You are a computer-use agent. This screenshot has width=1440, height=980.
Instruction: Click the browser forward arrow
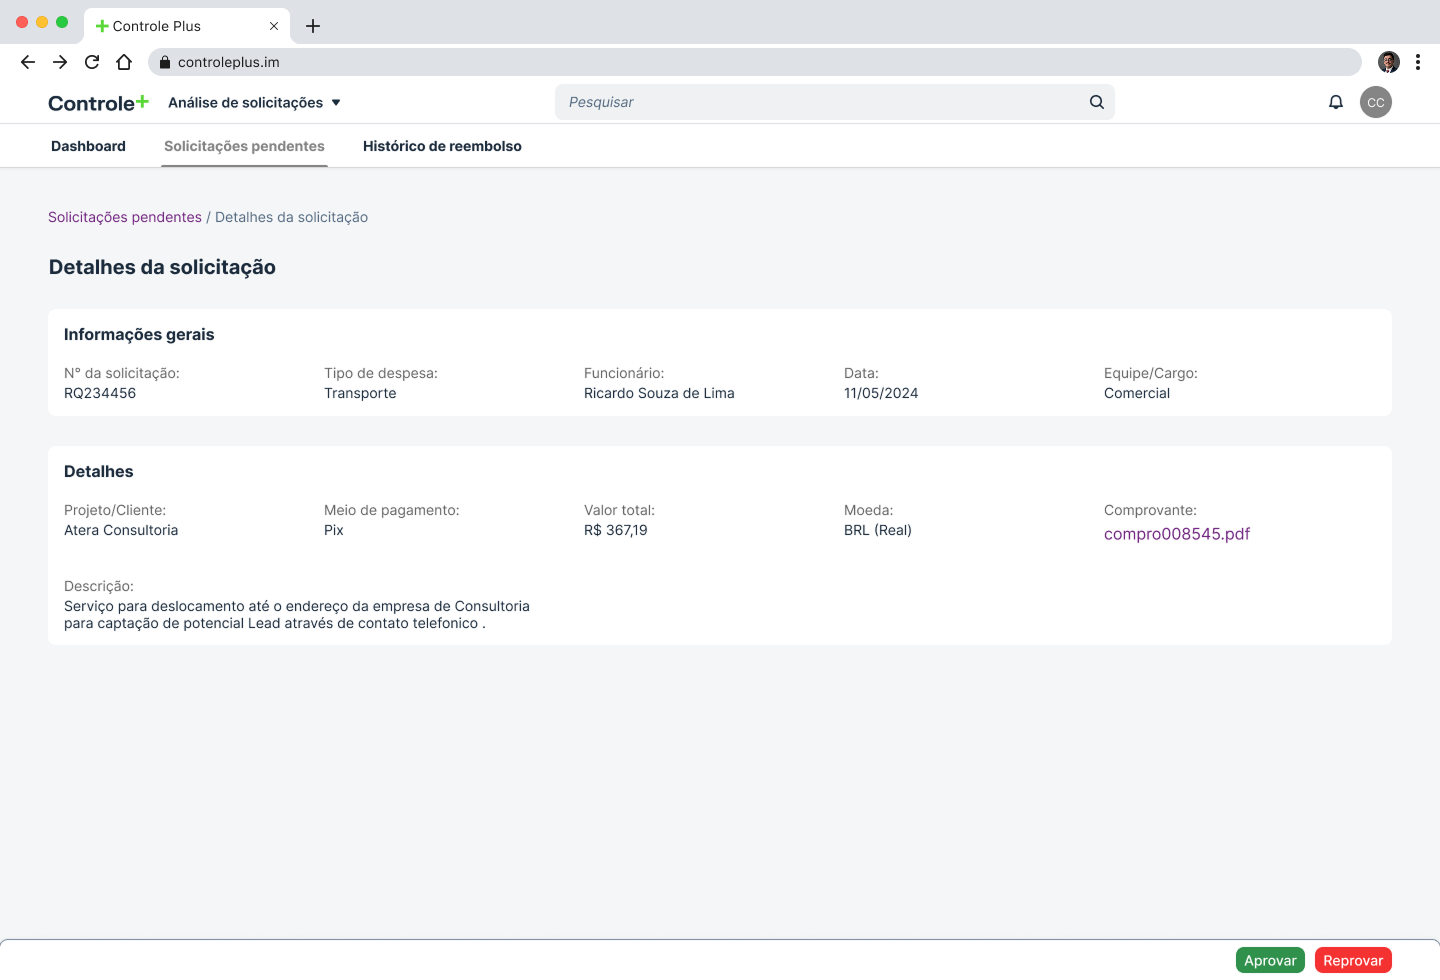60,62
